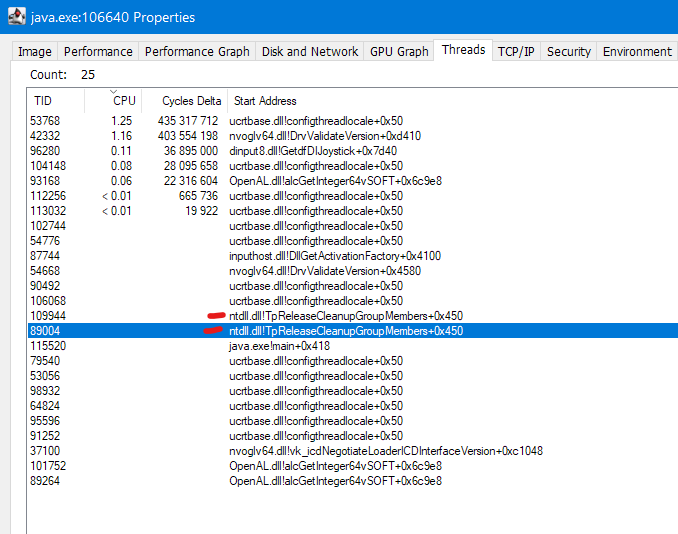Screen dimensions: 678x534
Task: Select thread 37100 vk_icdNegotiateLoaderICDInterfaceVersion row
Action: [x=47, y=451]
